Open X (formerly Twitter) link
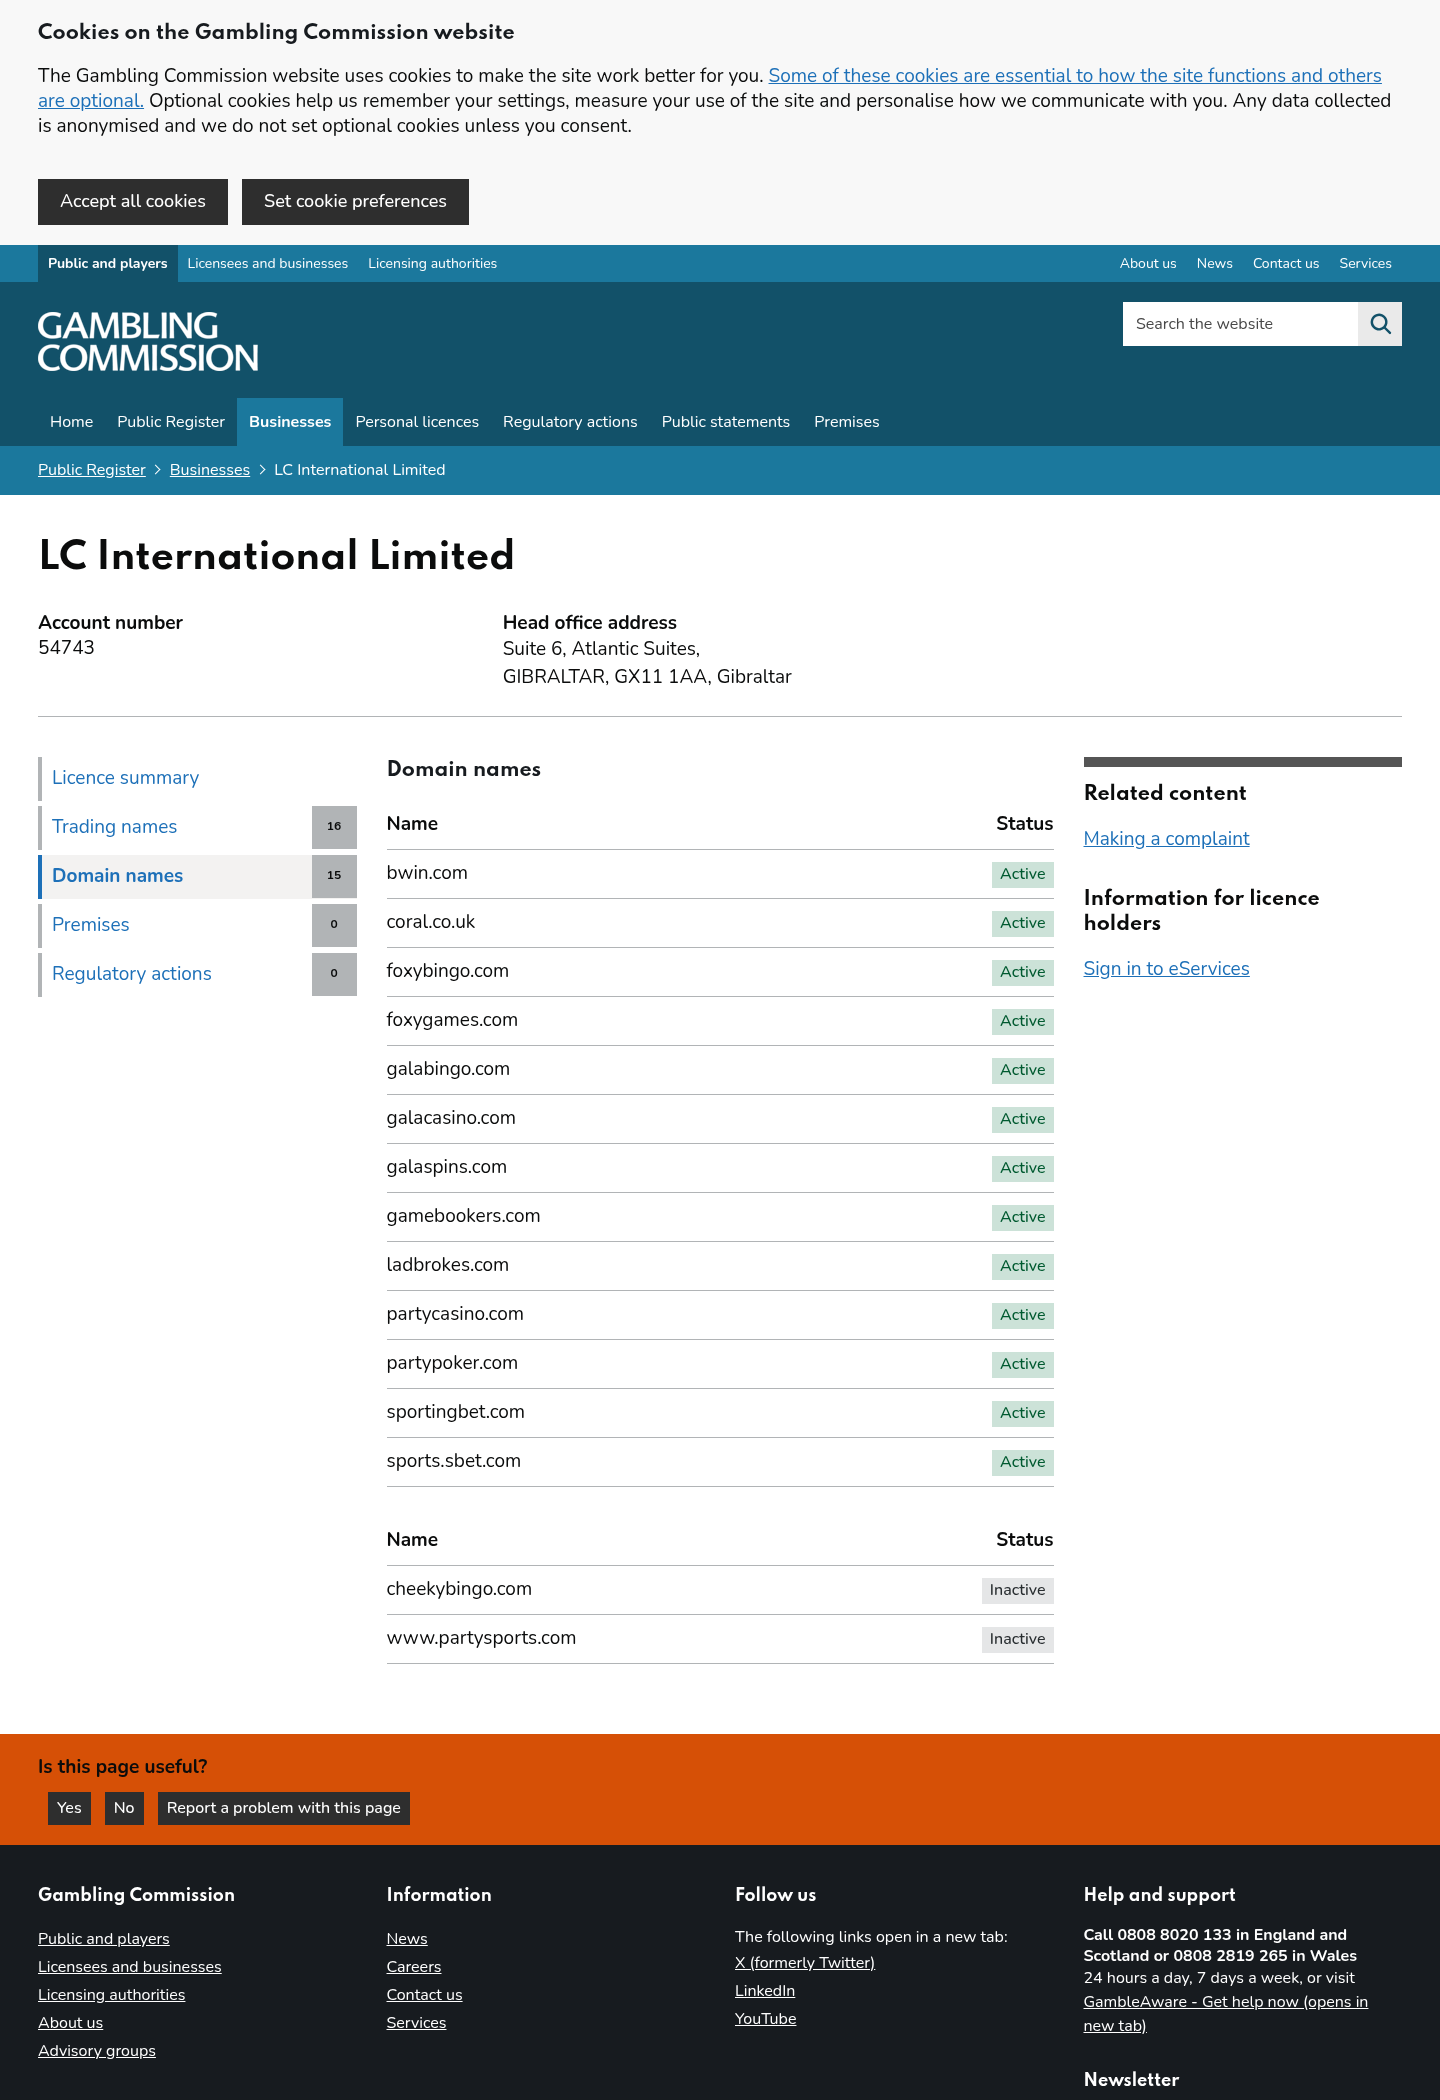 (x=805, y=1963)
